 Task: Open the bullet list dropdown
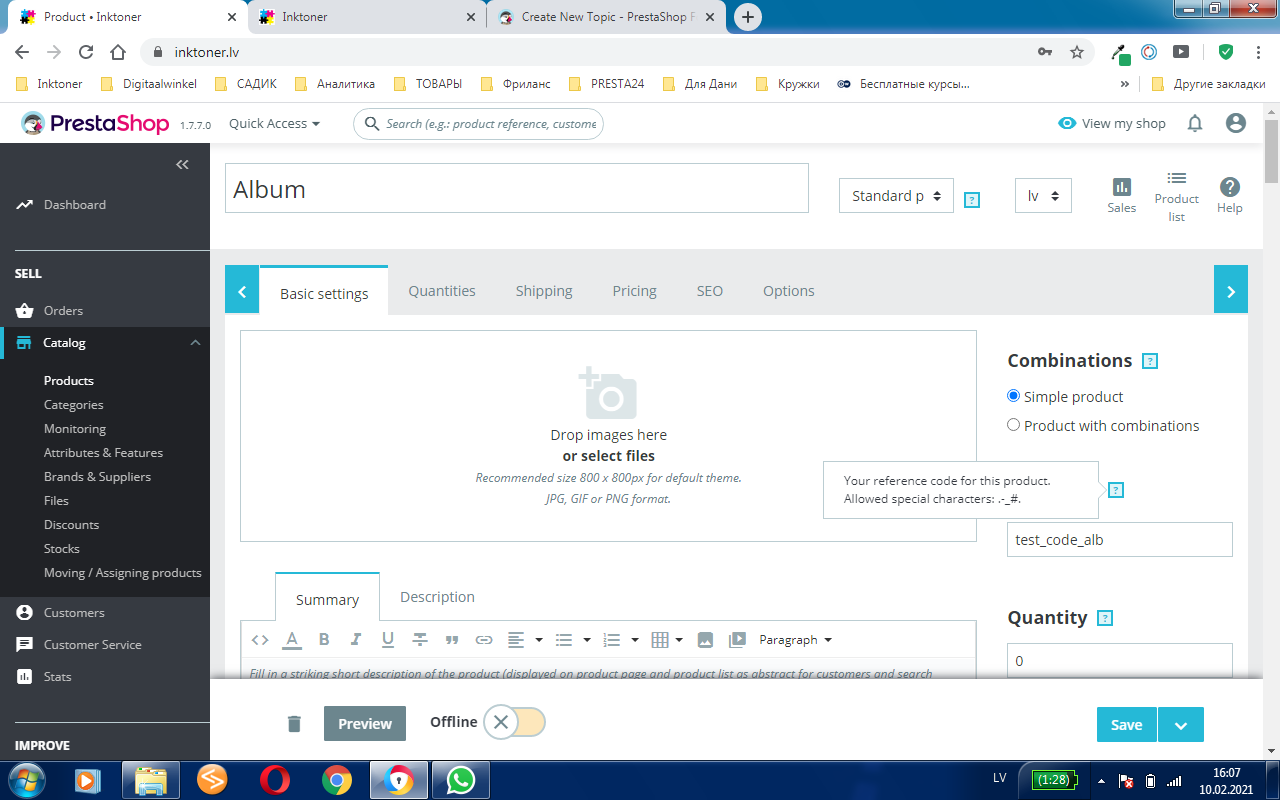pyautogui.click(x=573, y=640)
